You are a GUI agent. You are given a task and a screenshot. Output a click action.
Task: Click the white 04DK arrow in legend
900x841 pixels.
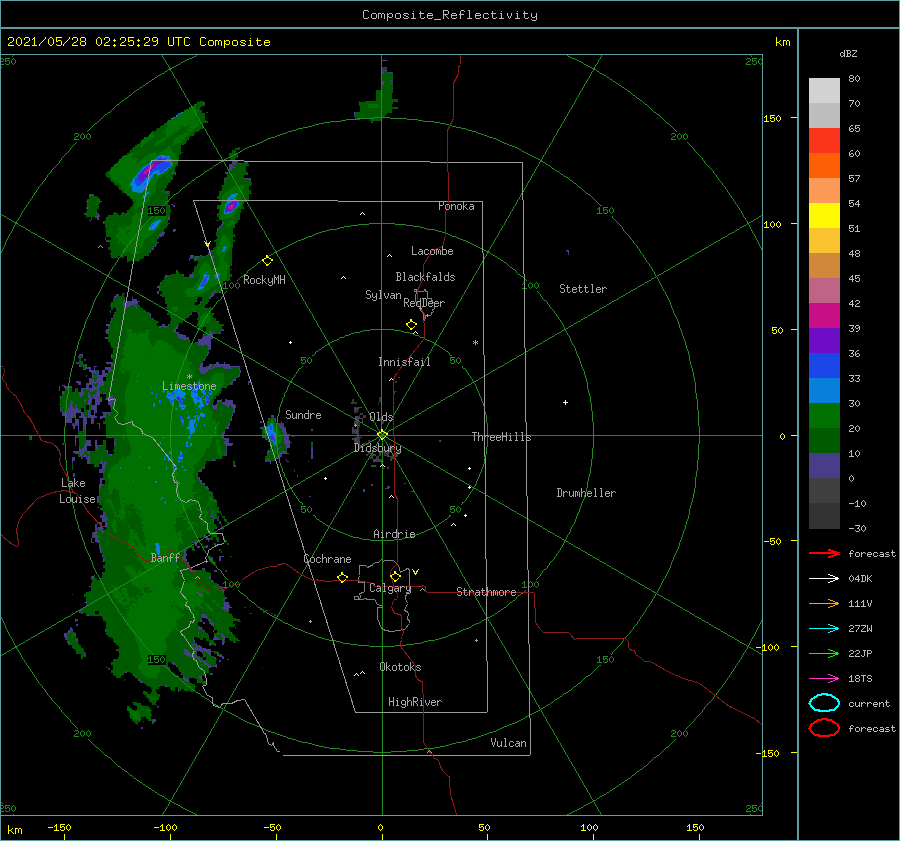tap(824, 578)
